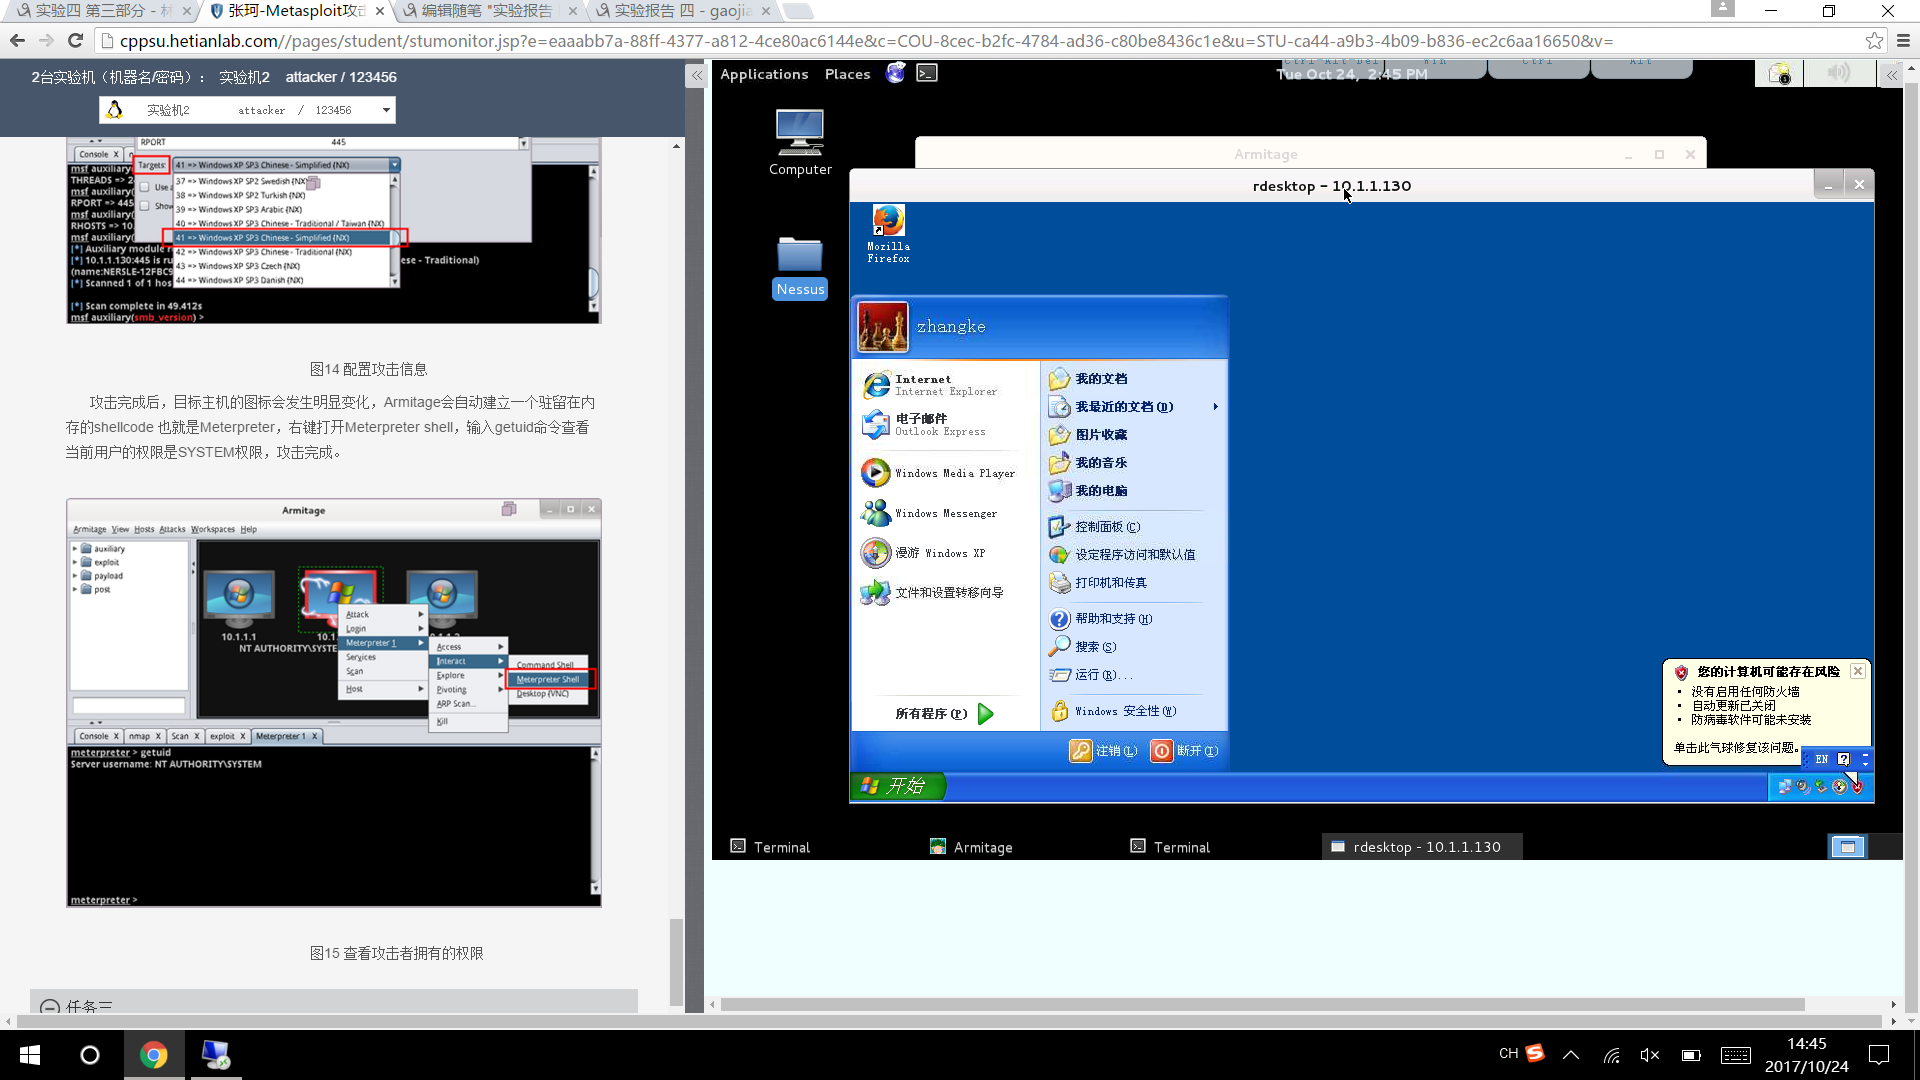Open 我的电脑
The image size is (1920, 1080).
1088,491
